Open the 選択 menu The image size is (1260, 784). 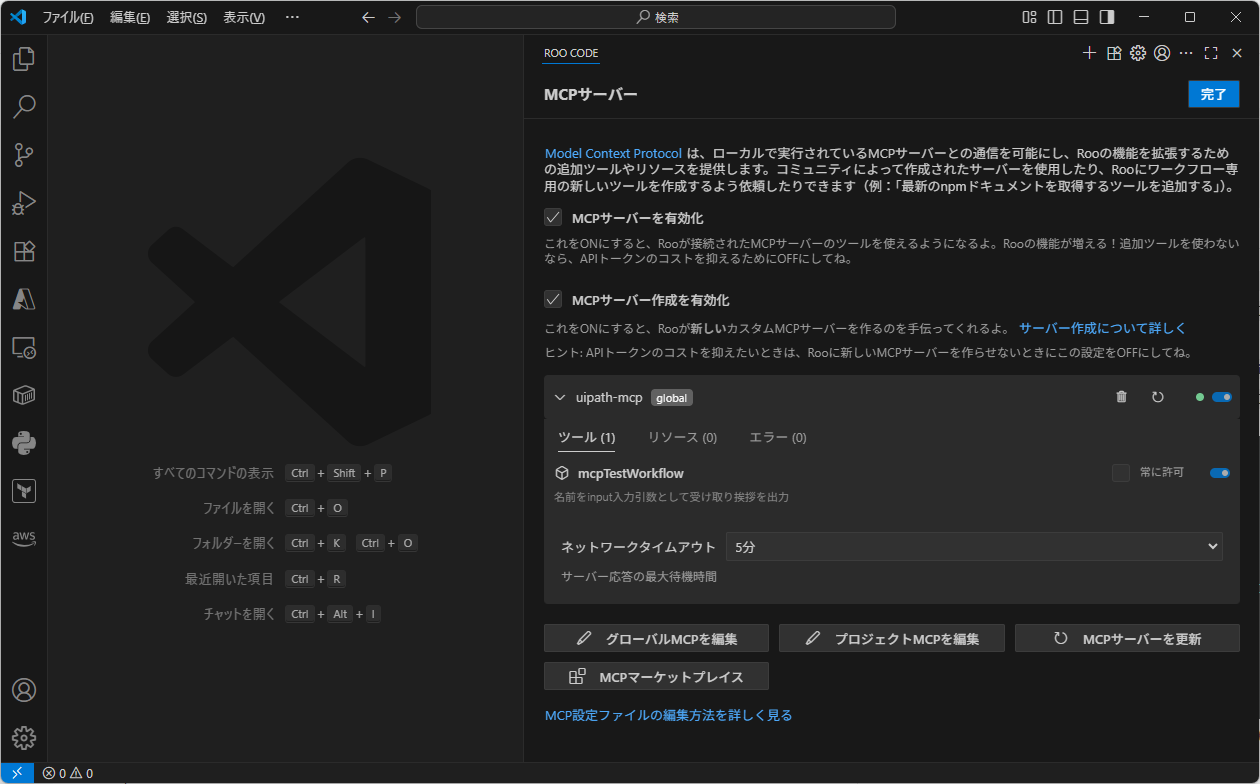pos(187,17)
